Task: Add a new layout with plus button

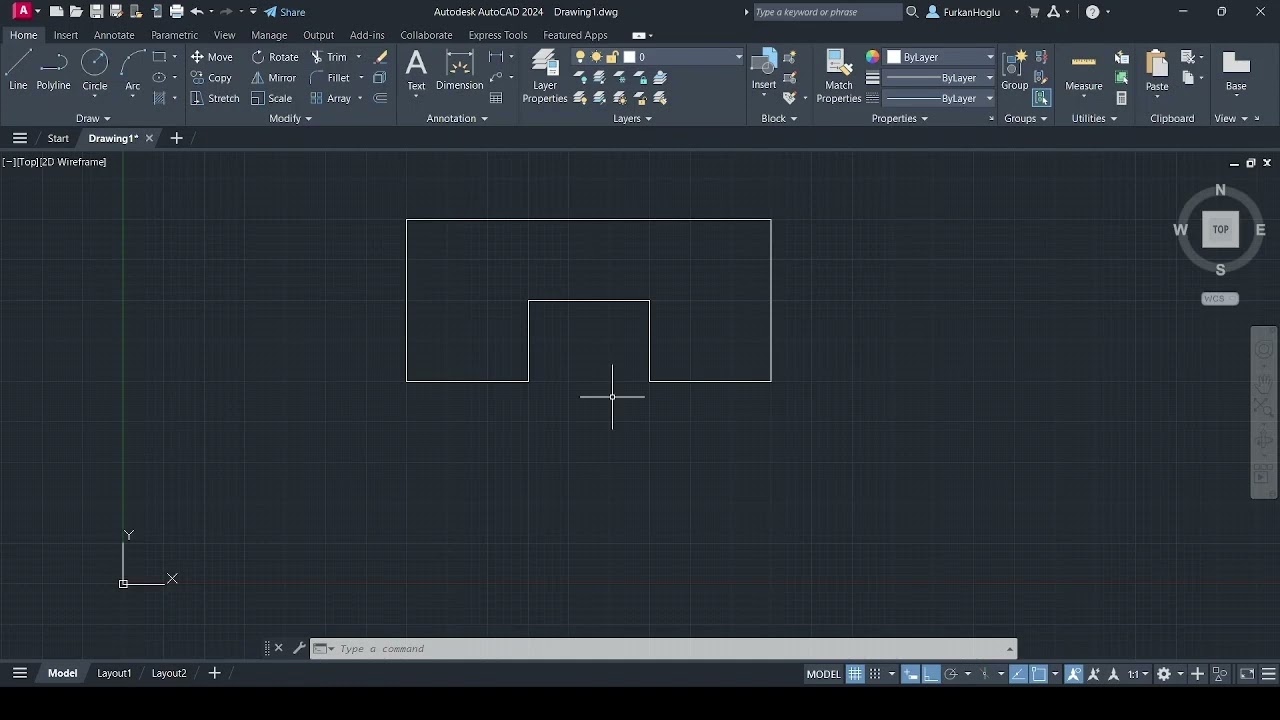Action: click(x=214, y=673)
